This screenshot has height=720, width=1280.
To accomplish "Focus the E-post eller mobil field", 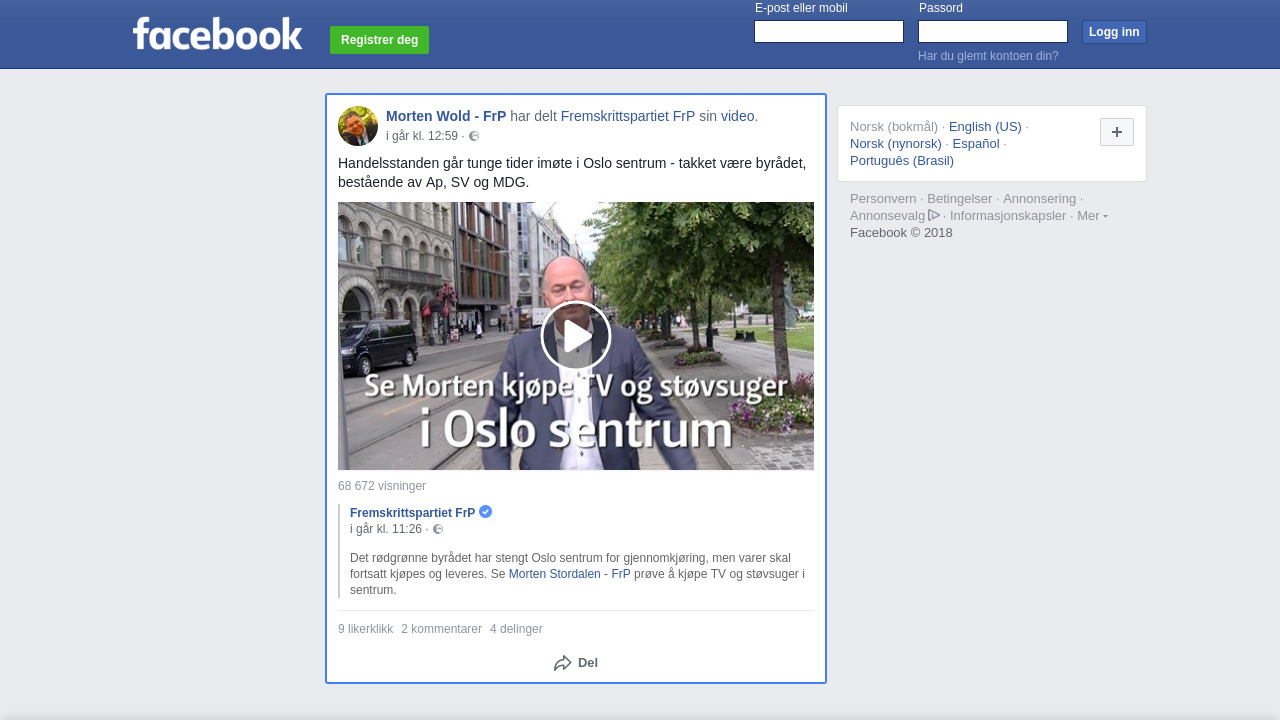I will (x=829, y=32).
